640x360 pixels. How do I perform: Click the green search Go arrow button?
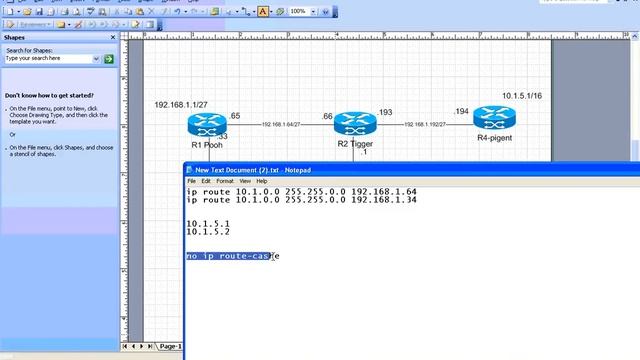pyautogui.click(x=109, y=59)
